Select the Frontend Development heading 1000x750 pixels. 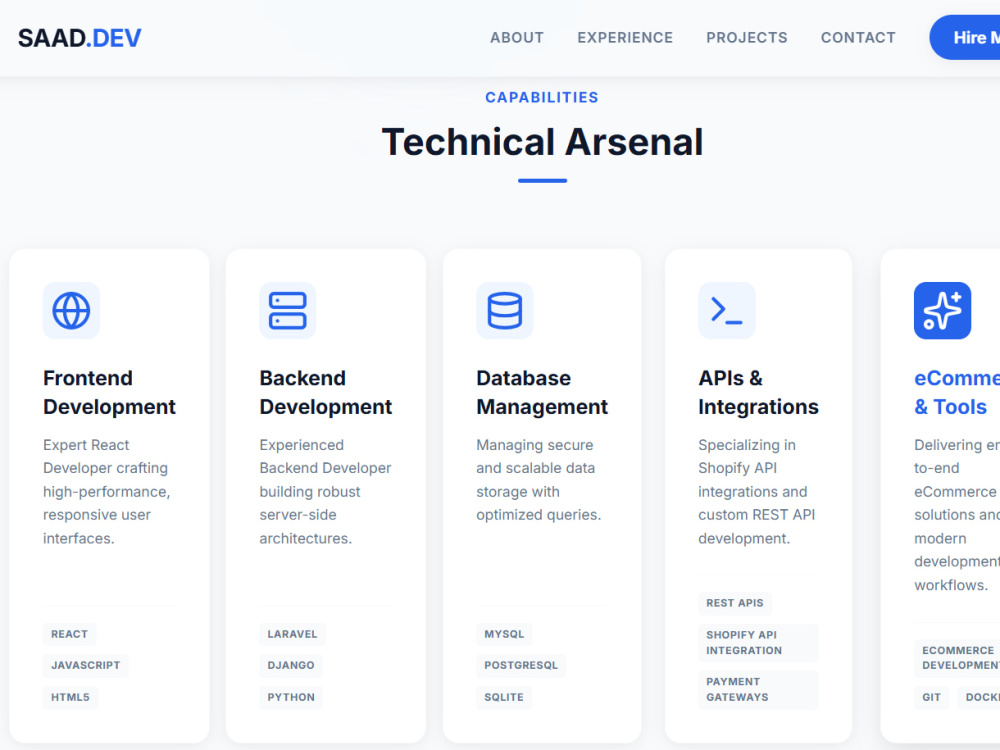click(x=109, y=392)
